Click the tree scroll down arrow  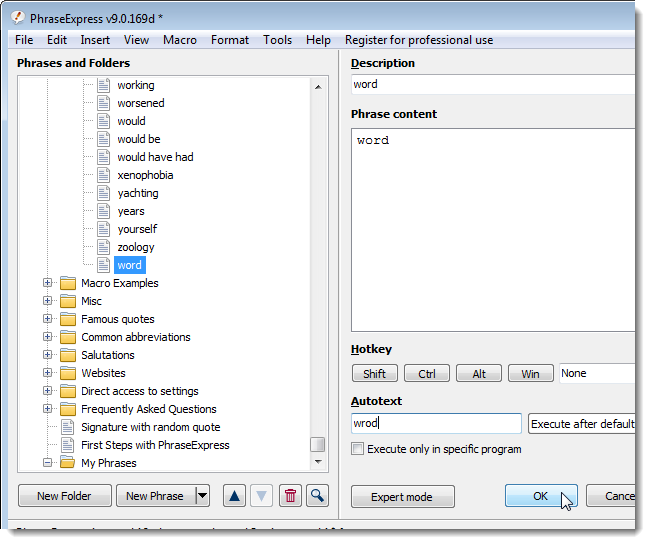coord(318,461)
